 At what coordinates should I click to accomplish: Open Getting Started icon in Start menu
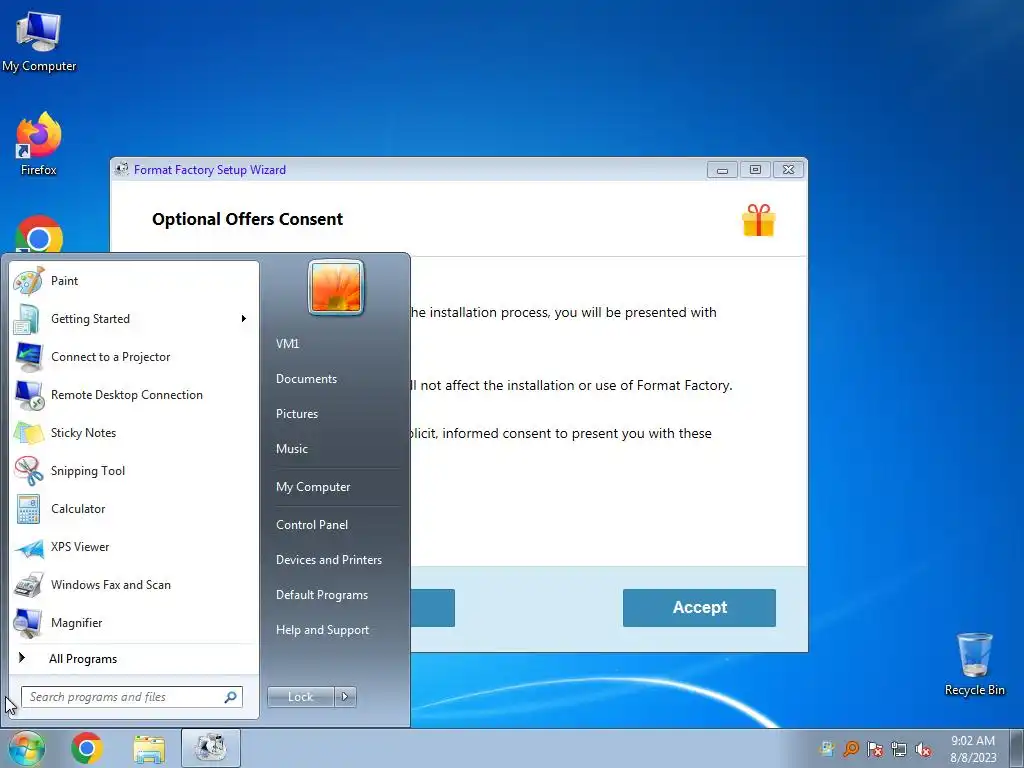coord(28,319)
